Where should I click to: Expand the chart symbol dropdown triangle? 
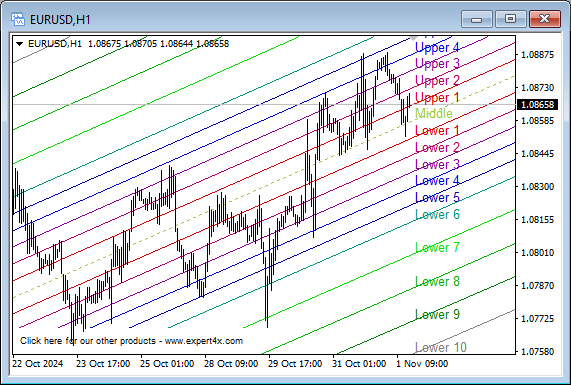coord(20,44)
